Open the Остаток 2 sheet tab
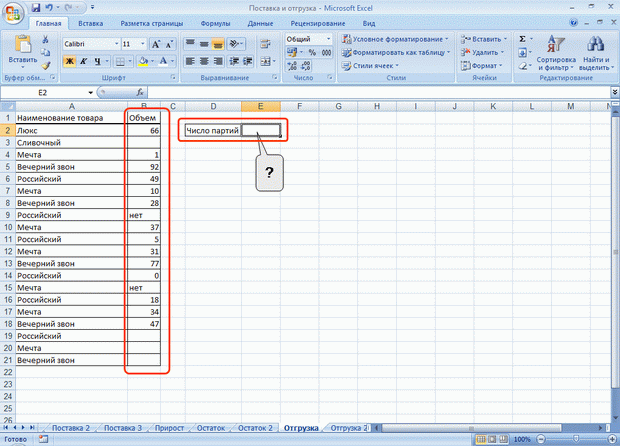The height and width of the screenshot is (446, 620). click(255, 428)
